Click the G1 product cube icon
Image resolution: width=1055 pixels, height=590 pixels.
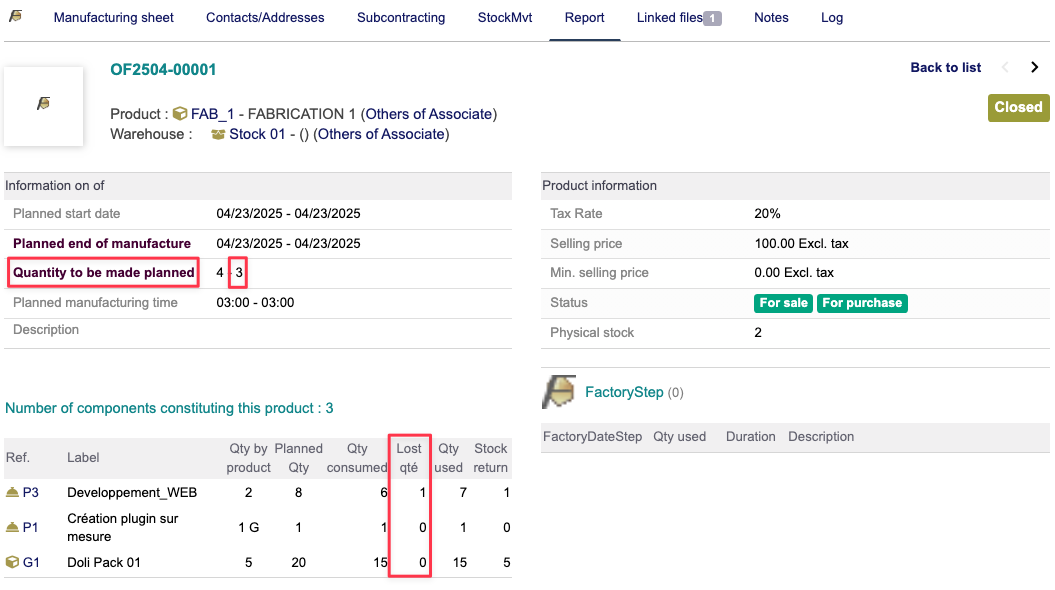pos(12,562)
